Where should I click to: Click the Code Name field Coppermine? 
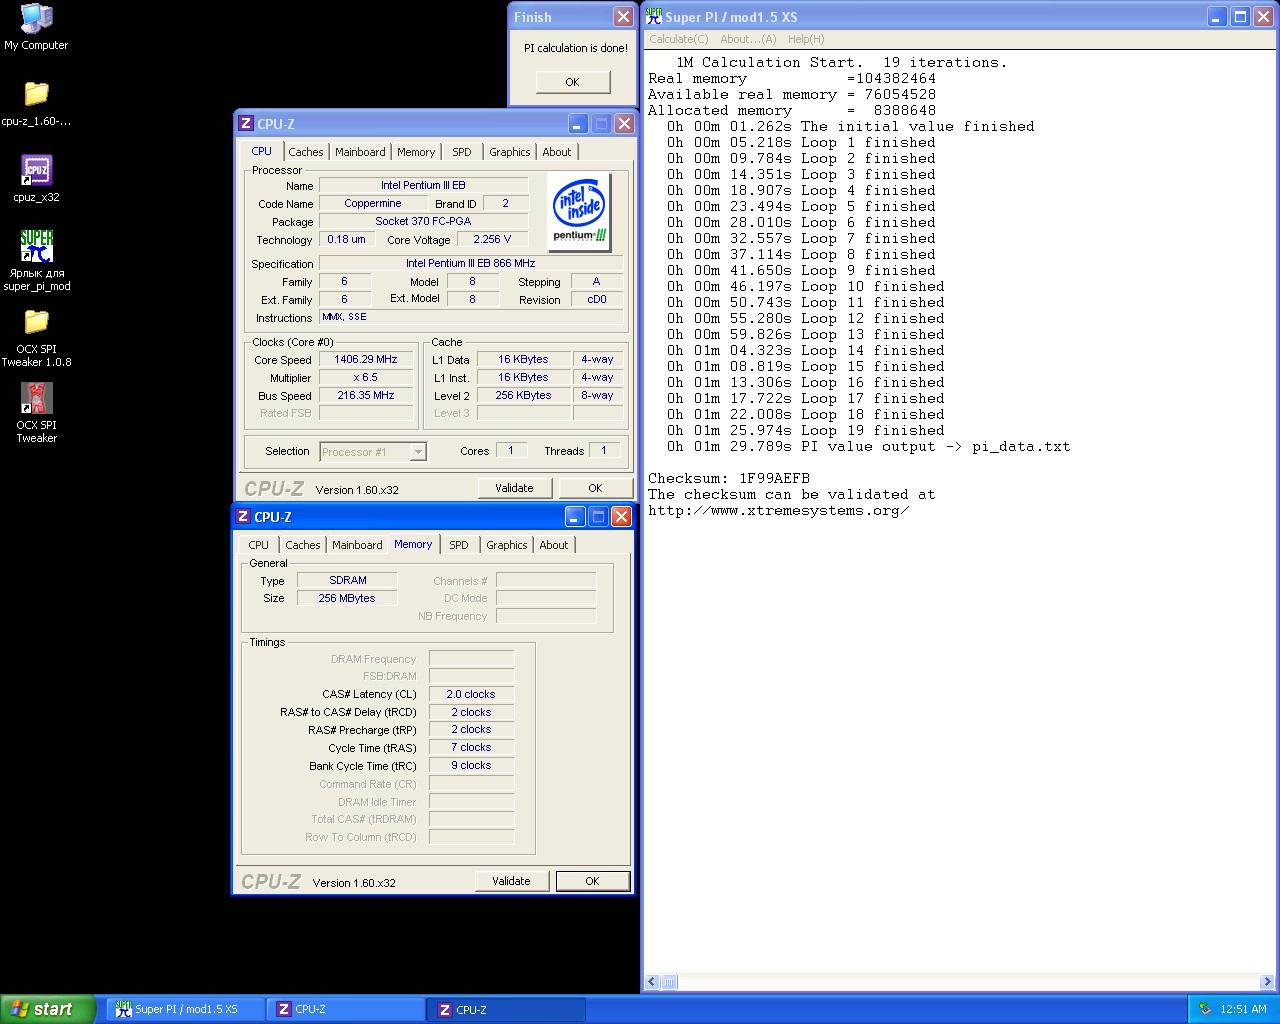(373, 204)
